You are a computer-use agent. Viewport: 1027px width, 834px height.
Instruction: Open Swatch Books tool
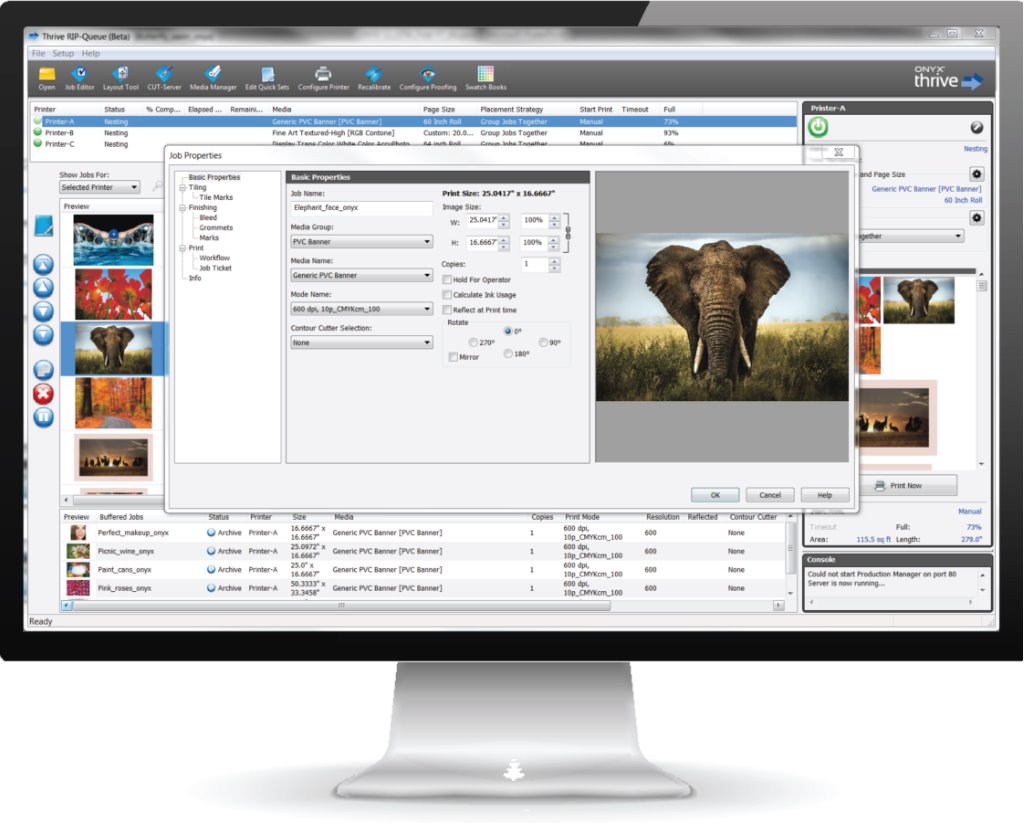point(485,78)
